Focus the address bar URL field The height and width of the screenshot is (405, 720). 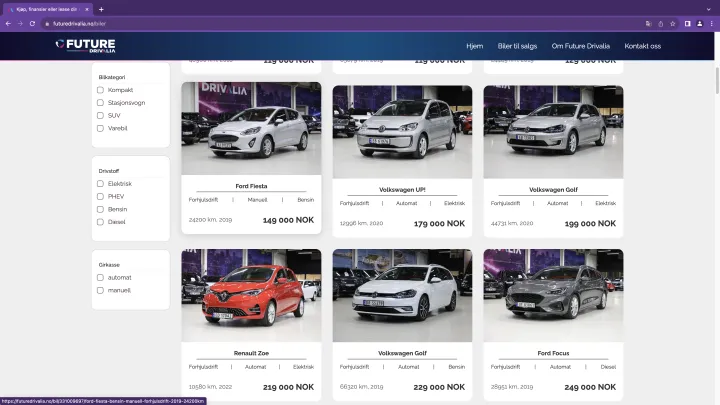pos(340,23)
